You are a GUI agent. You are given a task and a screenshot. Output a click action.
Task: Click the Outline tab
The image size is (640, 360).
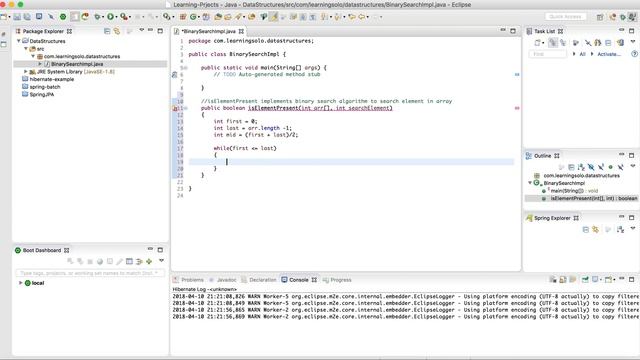pyautogui.click(x=542, y=156)
